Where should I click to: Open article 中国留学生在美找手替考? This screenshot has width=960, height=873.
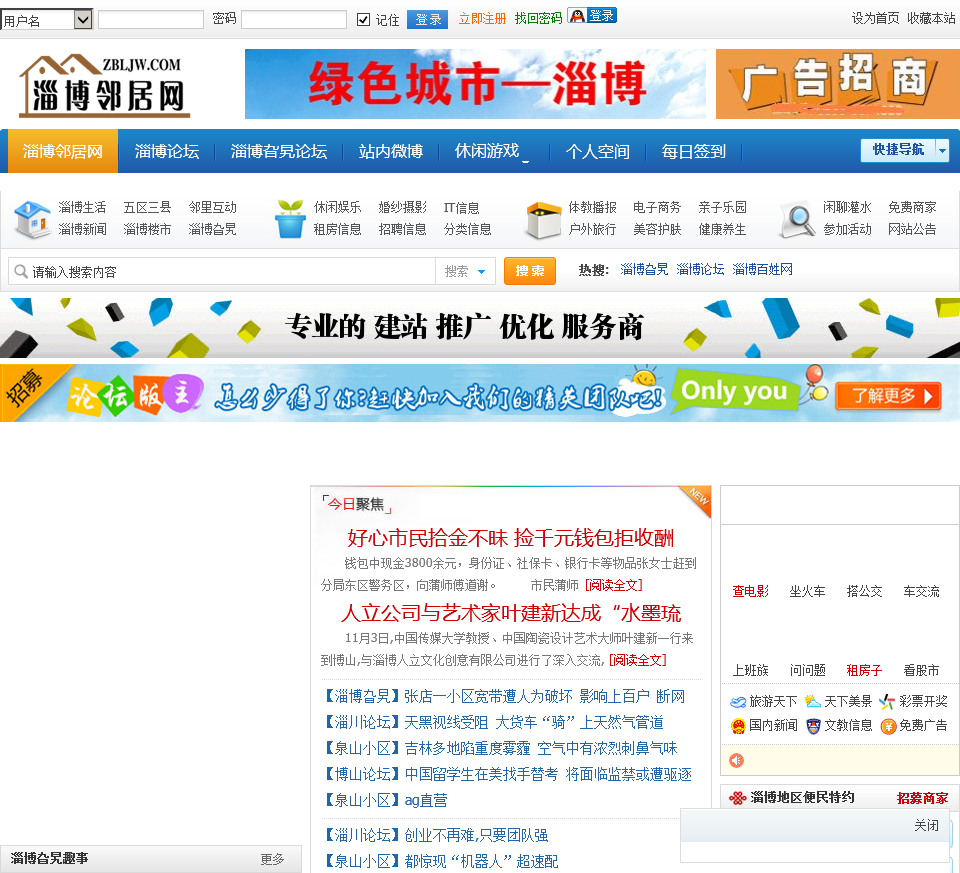click(x=548, y=774)
